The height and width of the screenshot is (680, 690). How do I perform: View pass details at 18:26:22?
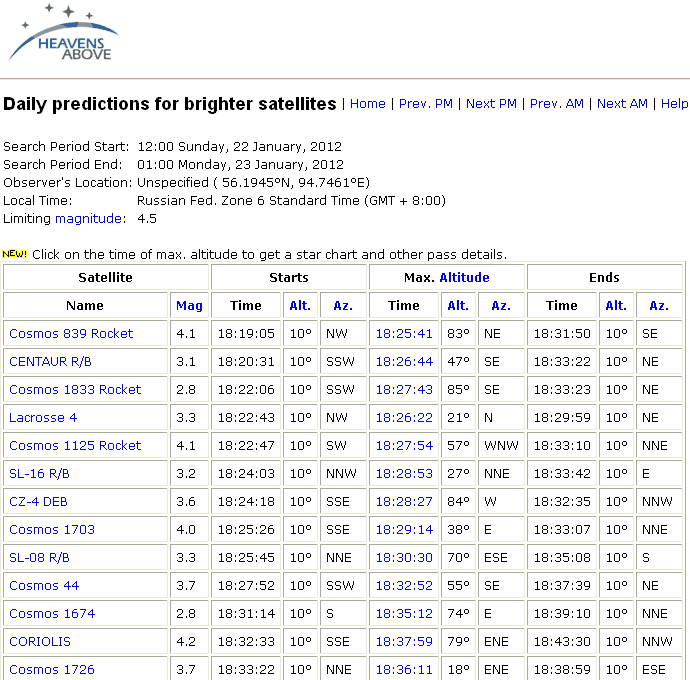pos(404,418)
